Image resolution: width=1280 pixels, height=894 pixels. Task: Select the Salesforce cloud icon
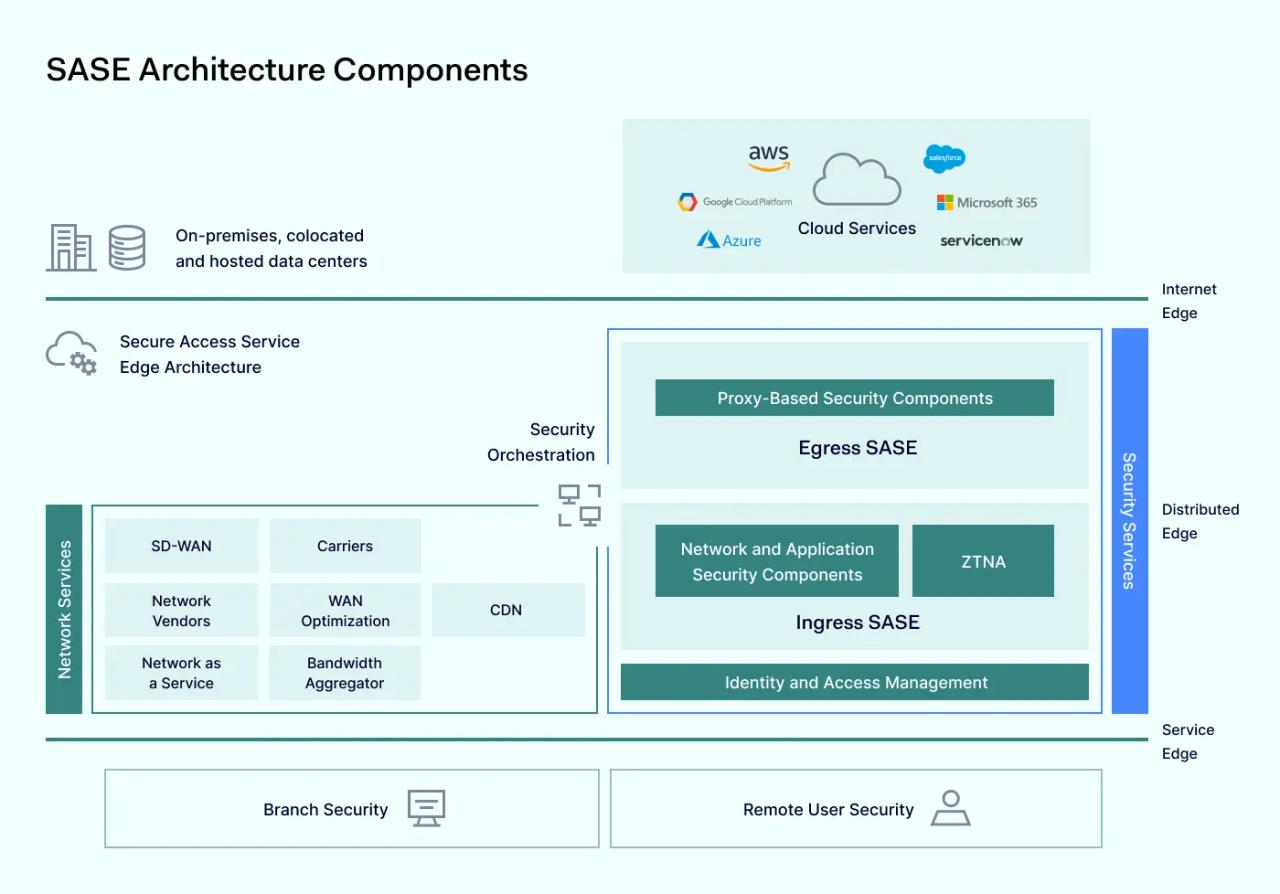944,158
